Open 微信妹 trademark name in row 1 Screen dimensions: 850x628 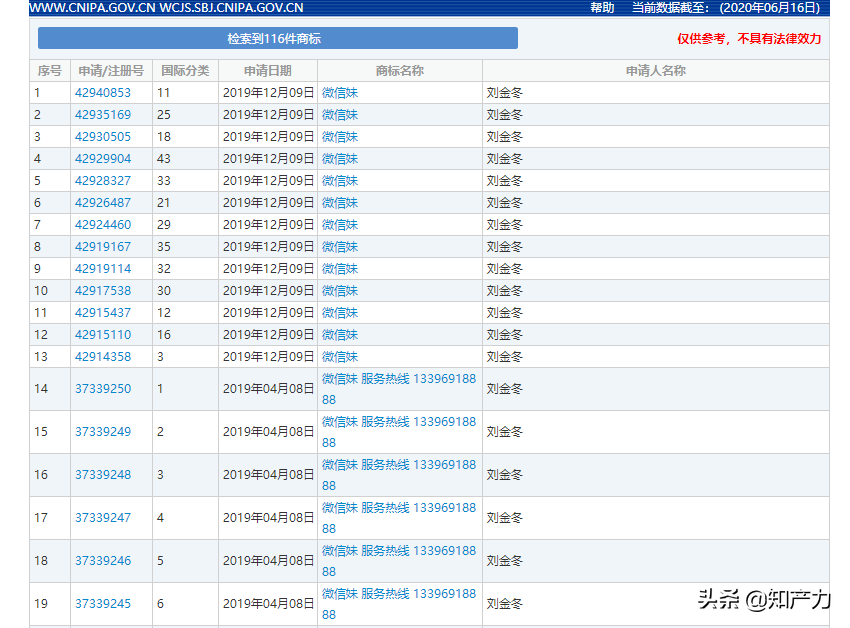[x=340, y=93]
